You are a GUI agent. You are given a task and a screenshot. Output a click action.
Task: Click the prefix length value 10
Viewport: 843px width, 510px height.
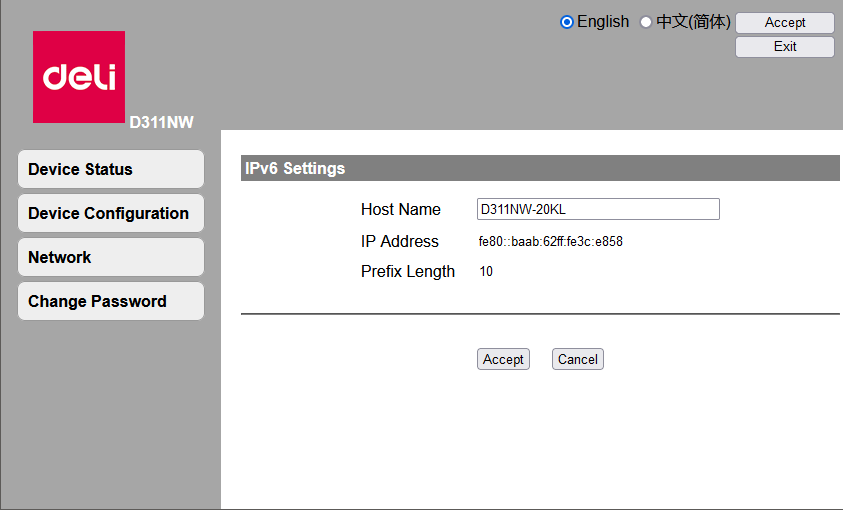click(x=486, y=272)
